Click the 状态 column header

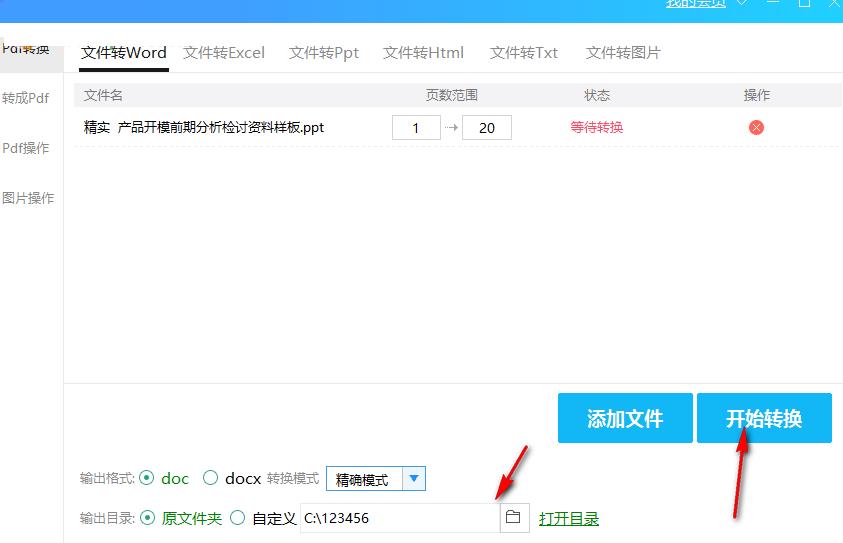(x=597, y=95)
